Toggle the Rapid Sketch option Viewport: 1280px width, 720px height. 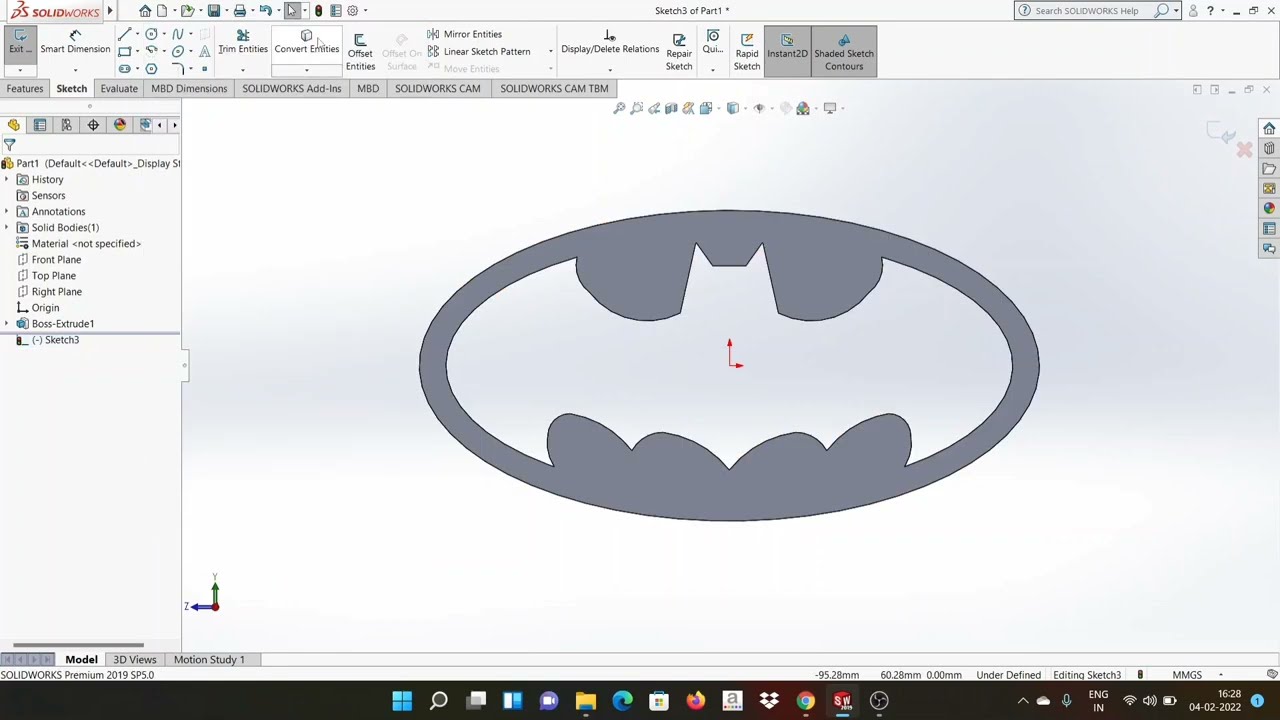[x=747, y=52]
